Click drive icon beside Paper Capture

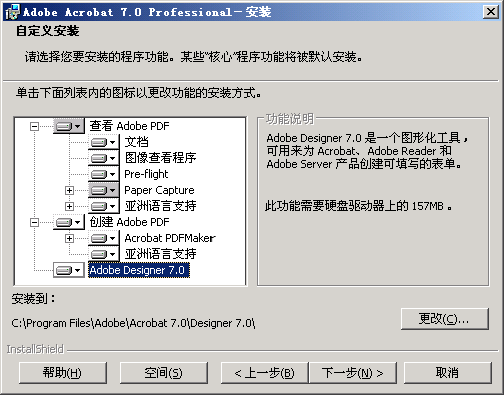coord(104,190)
